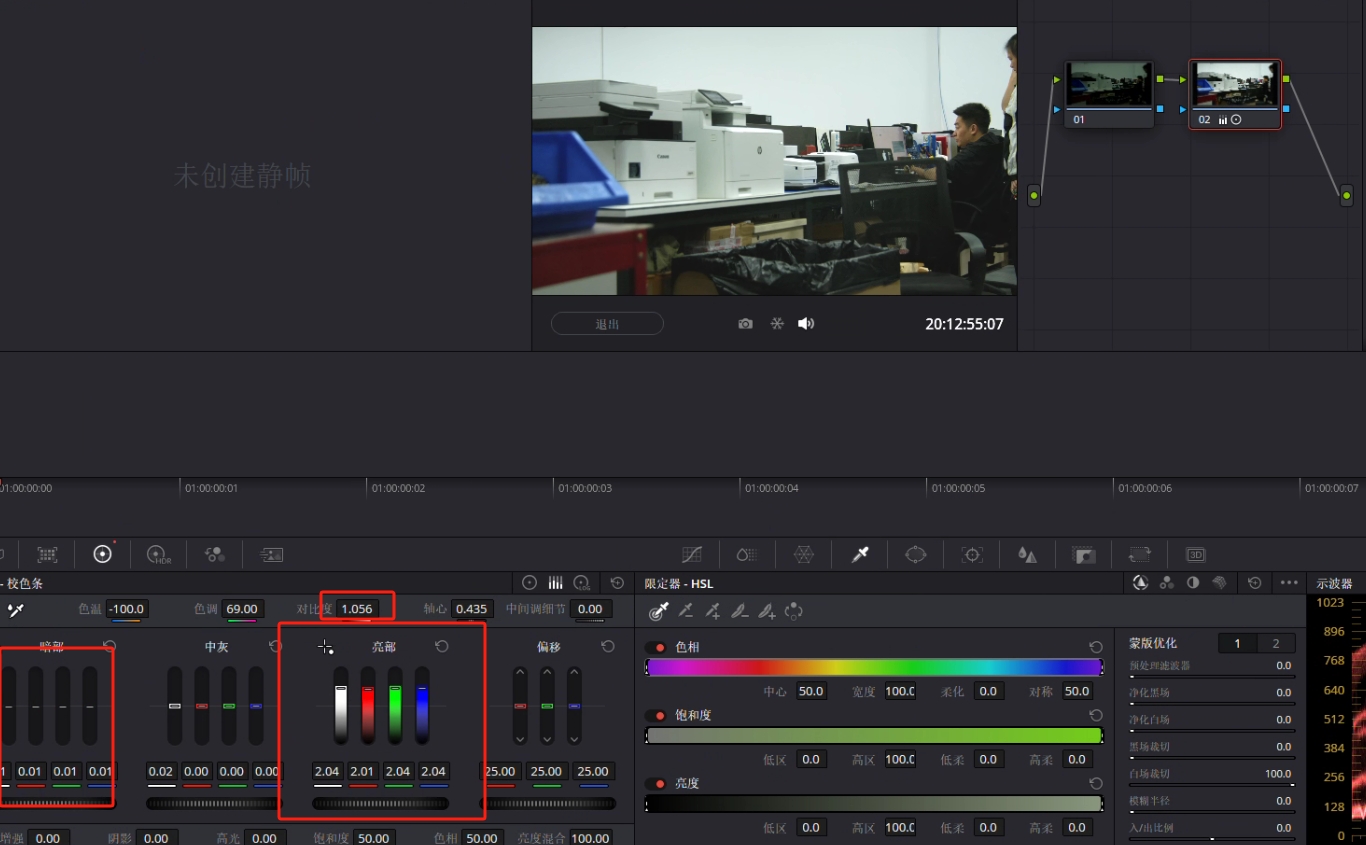
Task: Select the add color picker
Action: coord(713,610)
